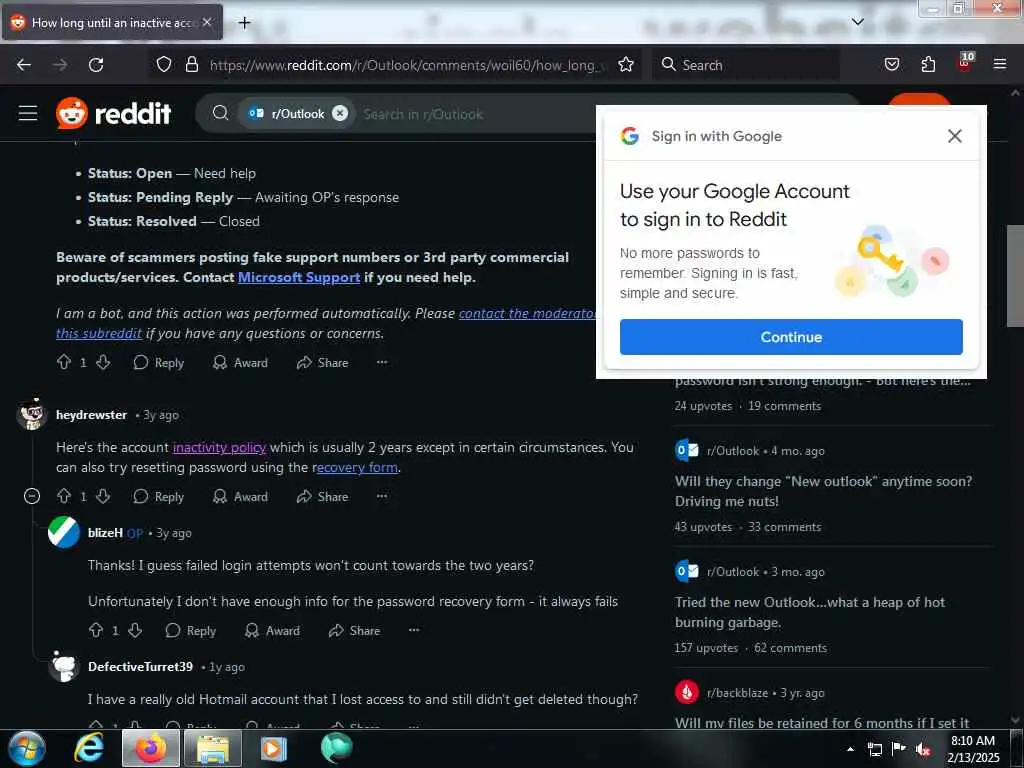The width and height of the screenshot is (1024, 768).
Task: Close the Sign in with Google popup
Action: [x=955, y=136]
